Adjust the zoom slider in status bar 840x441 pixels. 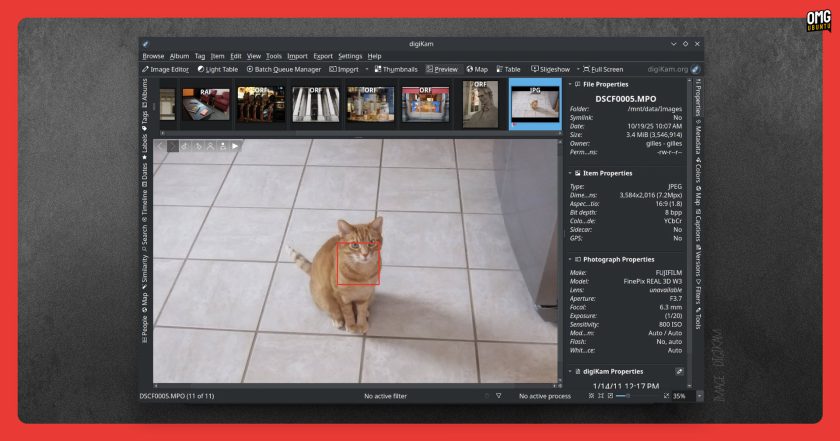coord(638,396)
